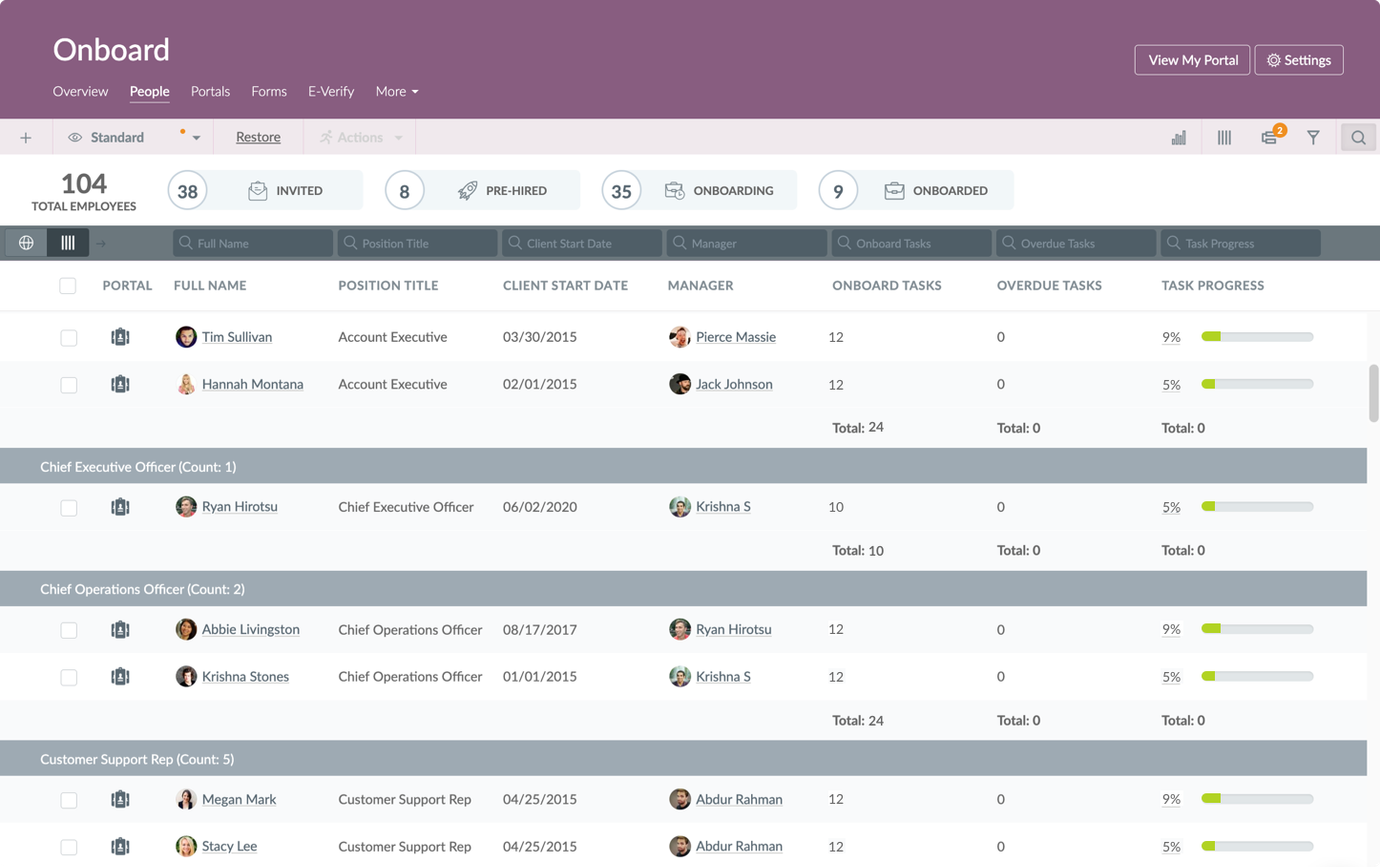Filter by the 38 Invited count
Screen dimensions: 1380x867
coord(187,190)
